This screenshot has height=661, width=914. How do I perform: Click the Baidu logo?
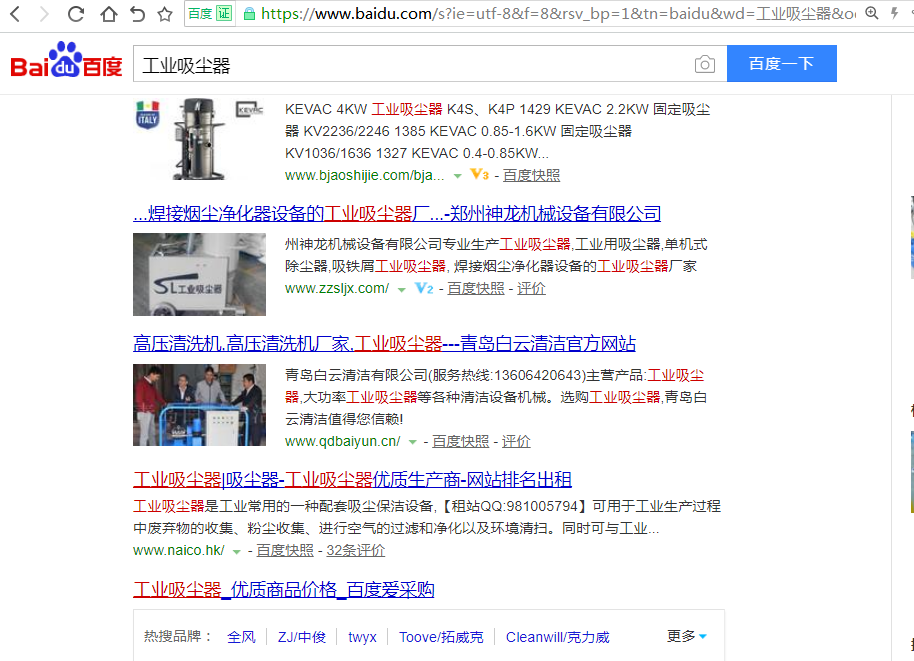tap(66, 62)
